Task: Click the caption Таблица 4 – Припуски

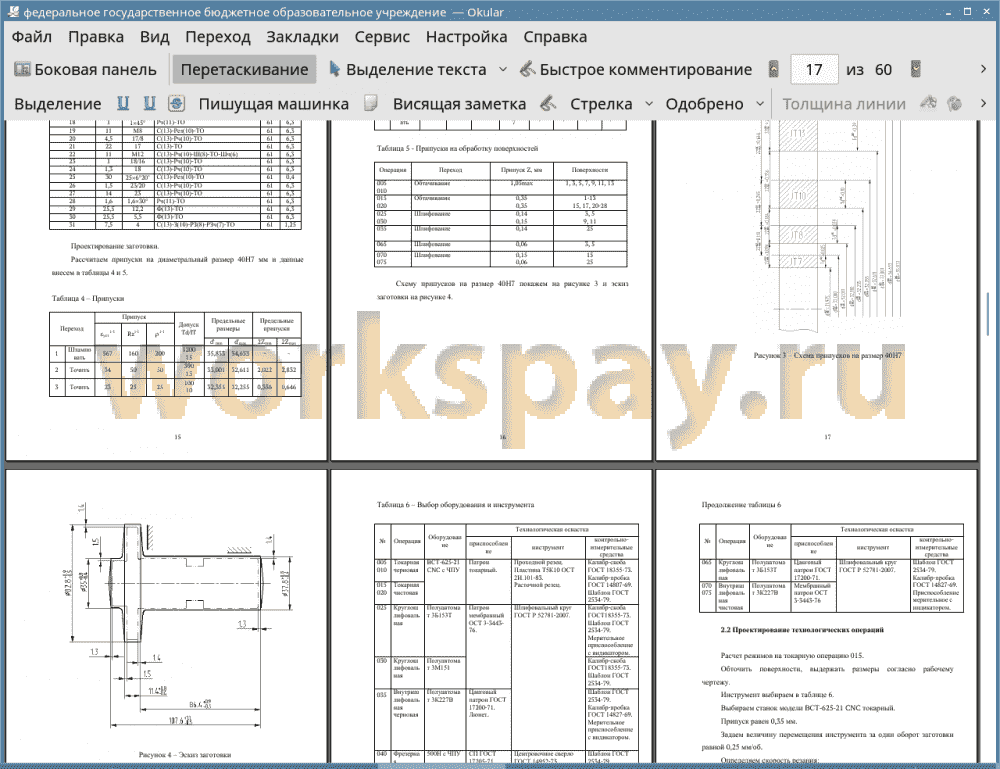Action: (x=88, y=298)
